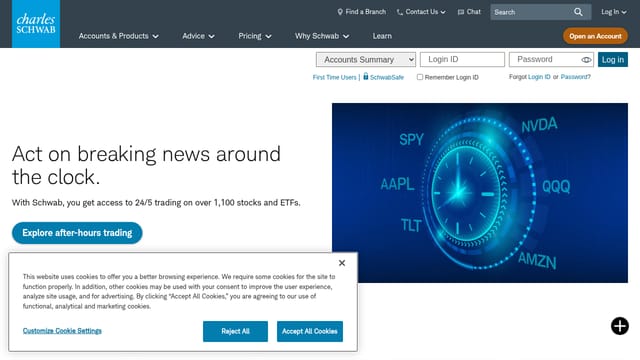640x360 pixels.
Task: Click the Contact Us phone icon
Action: (x=400, y=12)
